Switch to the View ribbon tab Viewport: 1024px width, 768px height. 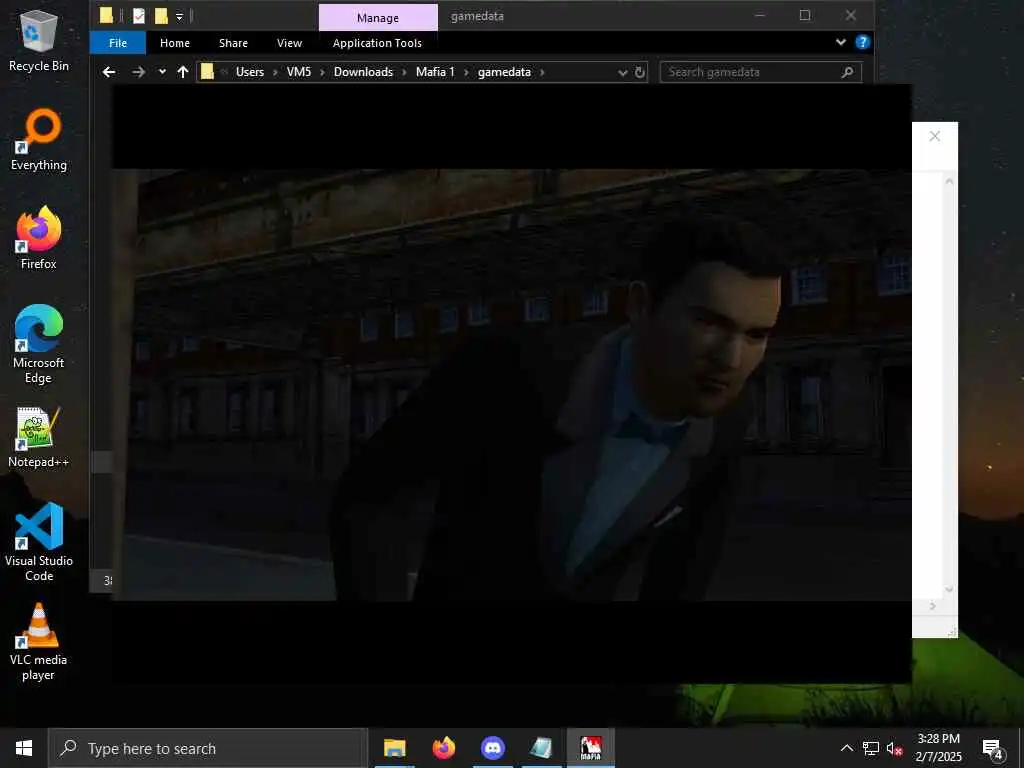click(289, 42)
